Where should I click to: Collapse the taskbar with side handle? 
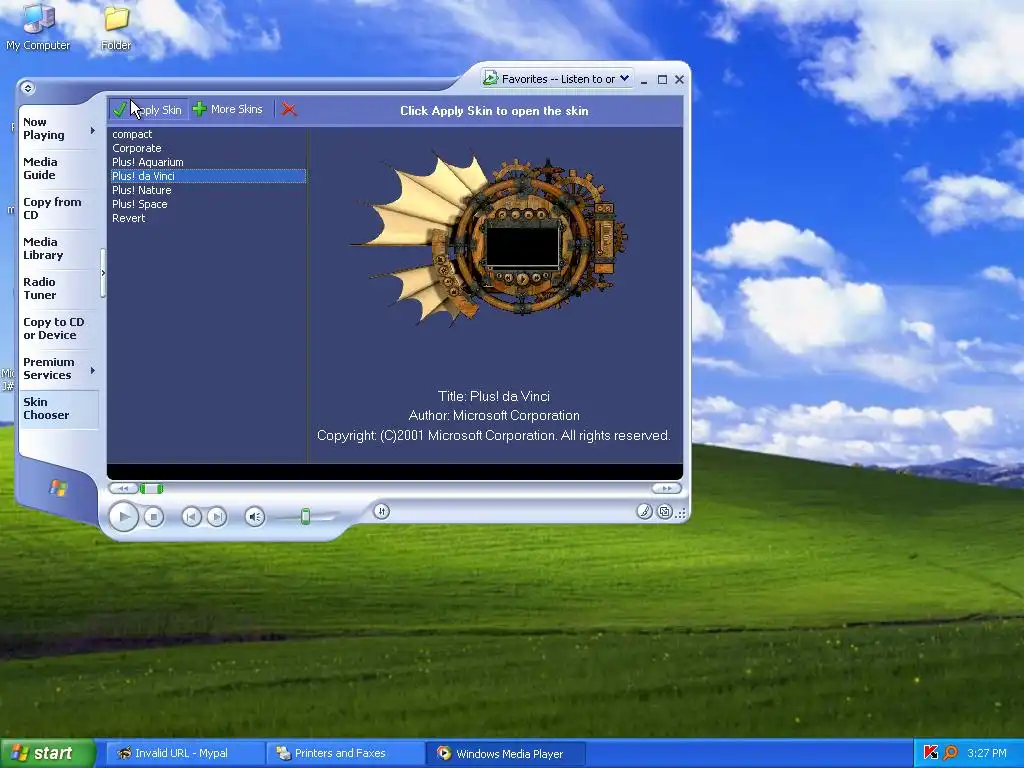[103, 273]
